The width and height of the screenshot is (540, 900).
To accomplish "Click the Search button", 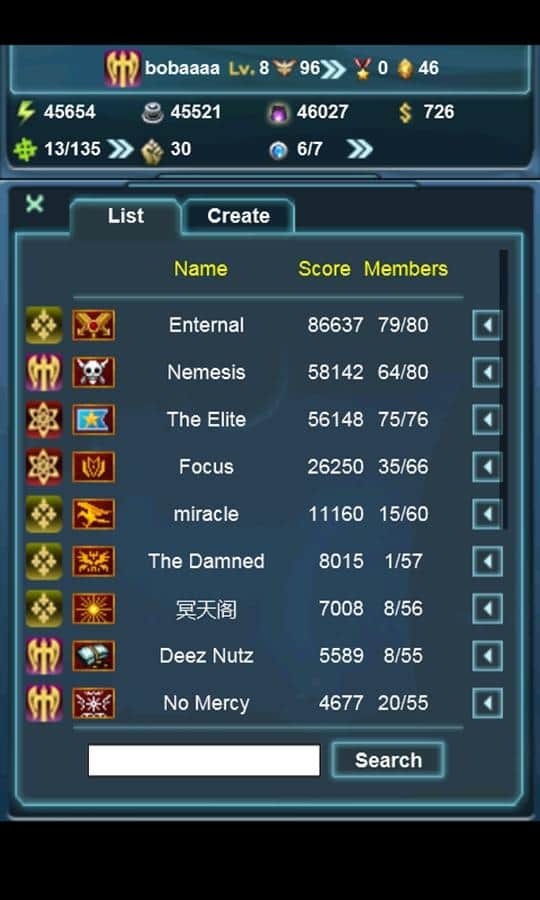I will coord(389,760).
